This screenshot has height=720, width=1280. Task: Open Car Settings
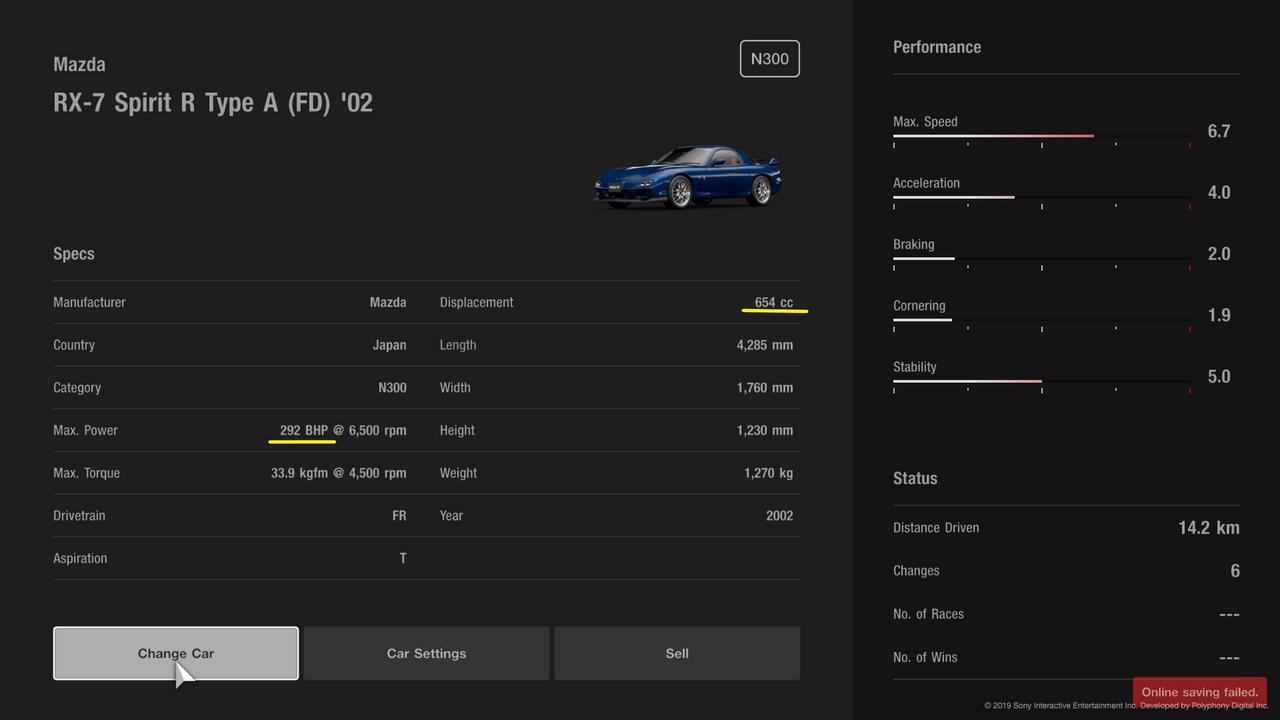coord(426,653)
